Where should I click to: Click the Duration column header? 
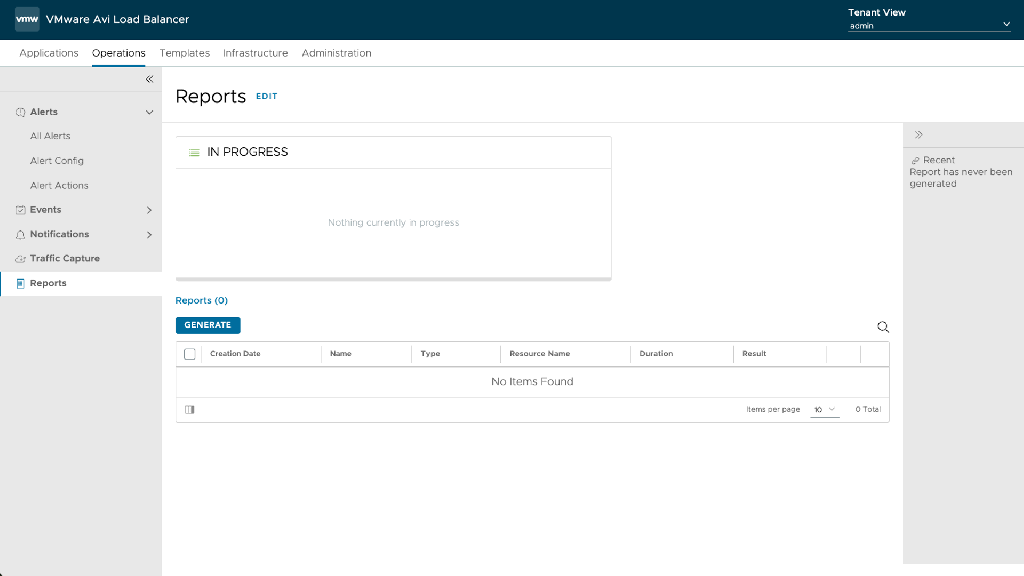[x=656, y=353]
